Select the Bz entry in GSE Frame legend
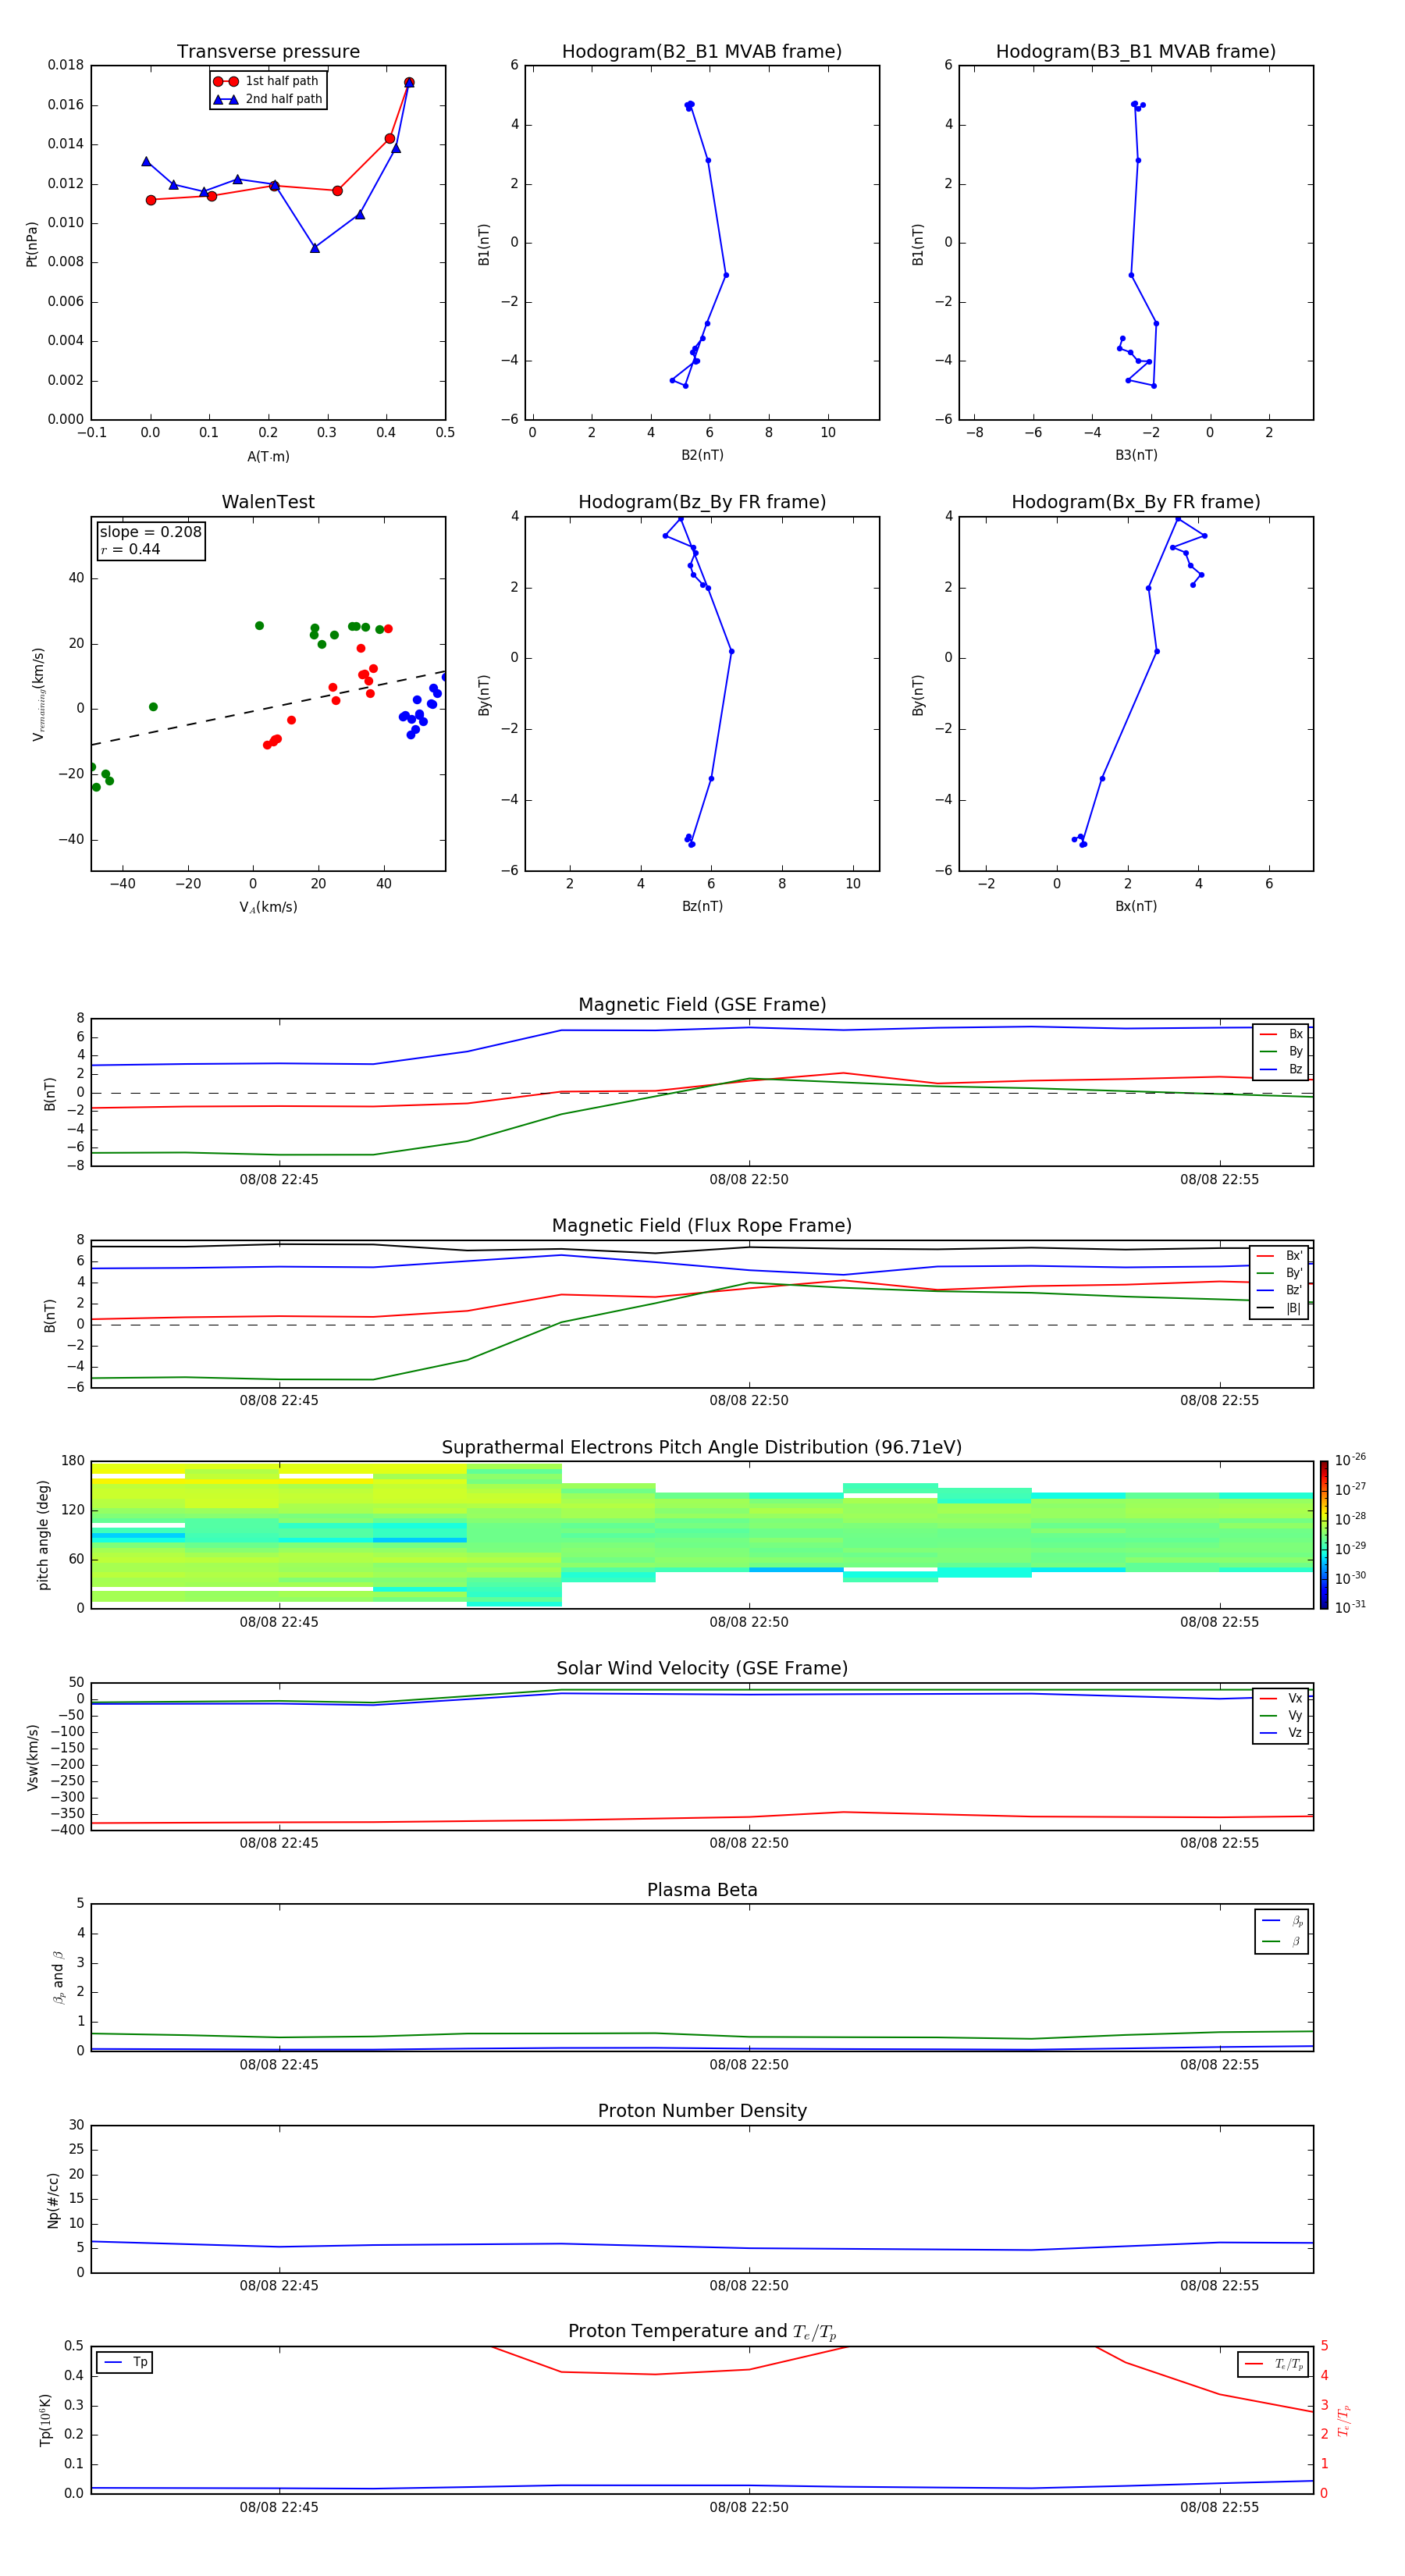This screenshot has height=2576, width=1405. (1281, 1069)
